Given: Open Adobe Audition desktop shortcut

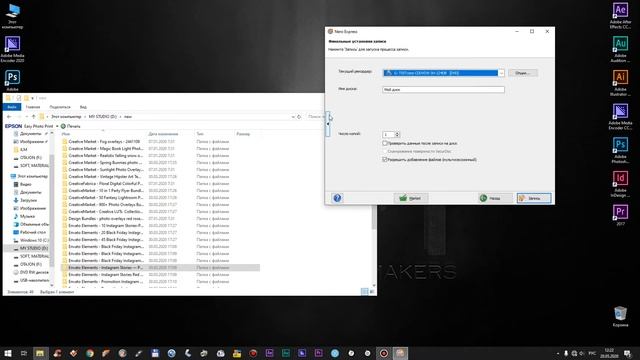Looking at the screenshot, I should click(x=620, y=49).
